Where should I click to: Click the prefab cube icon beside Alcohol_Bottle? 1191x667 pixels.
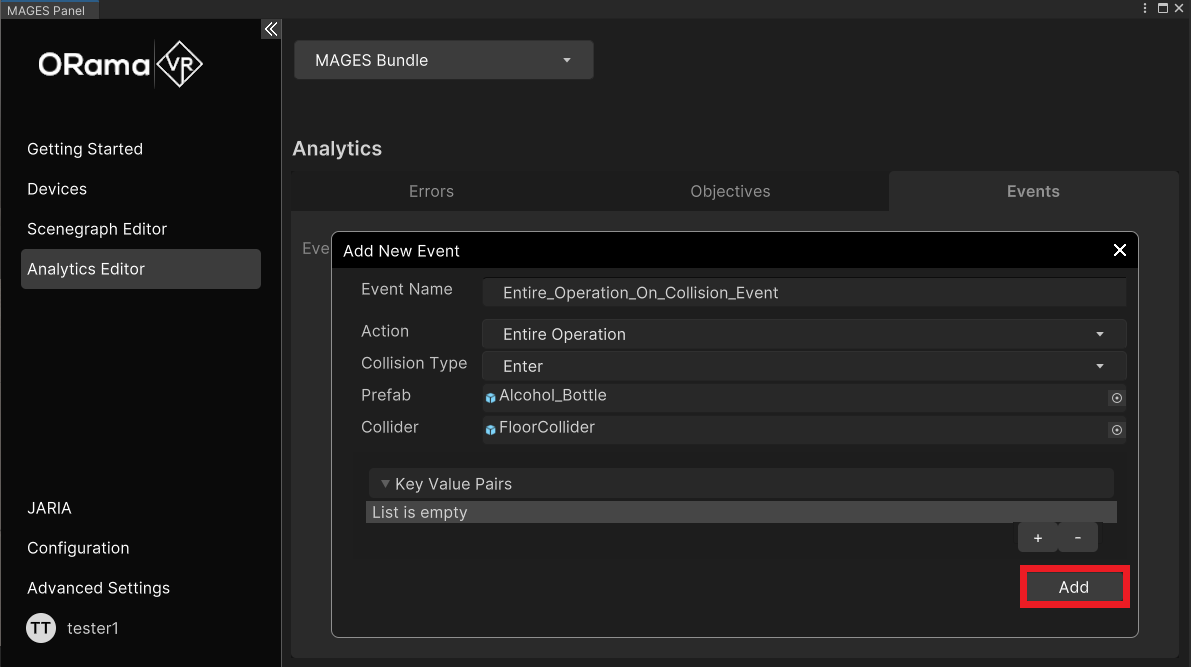coord(490,397)
